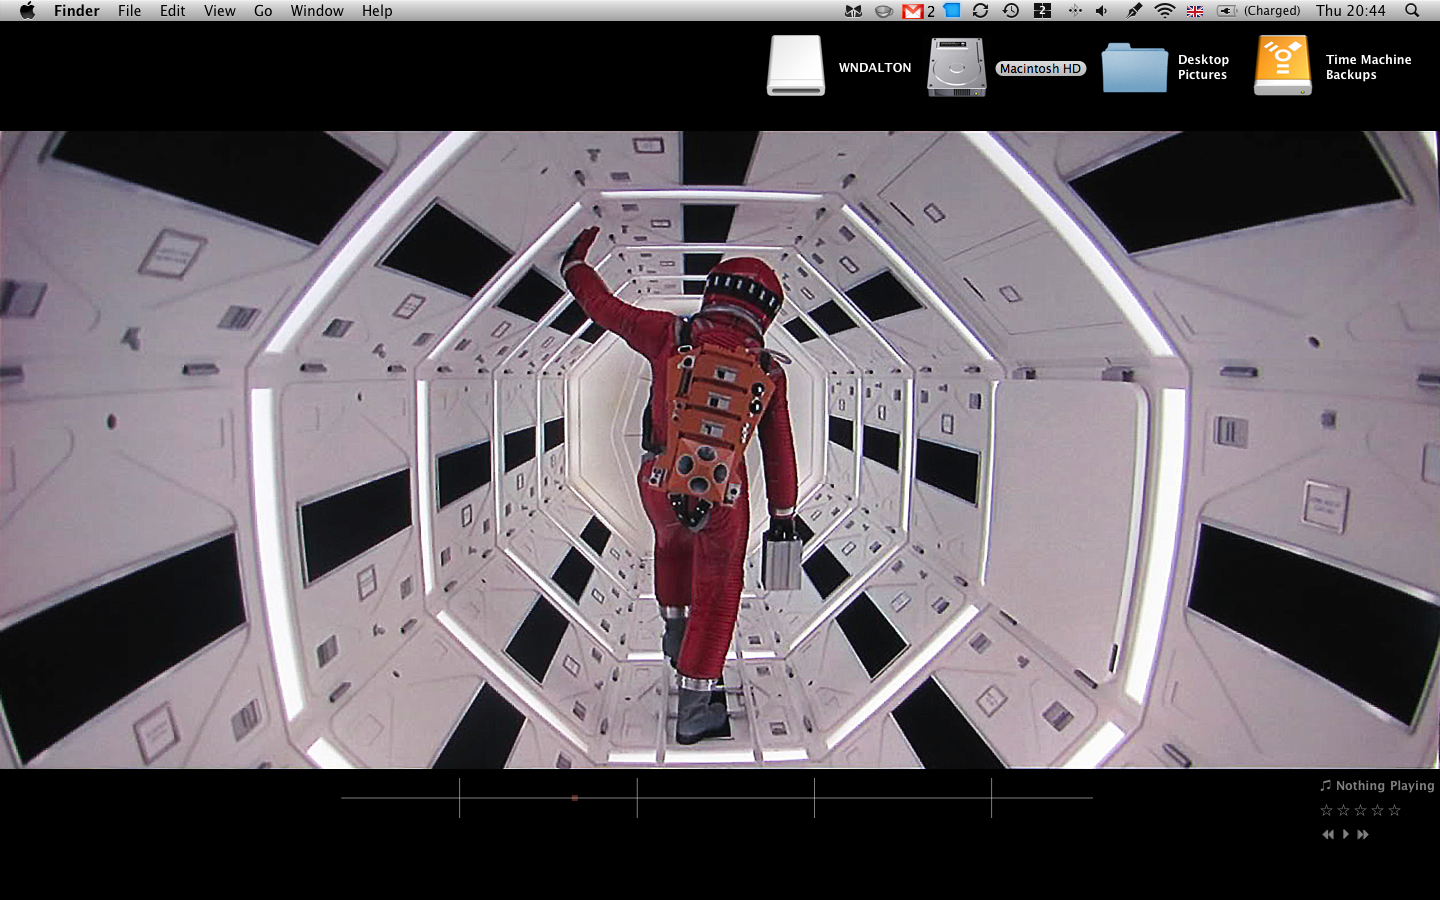
Task: Open the battery status icon menu
Action: 1227,11
